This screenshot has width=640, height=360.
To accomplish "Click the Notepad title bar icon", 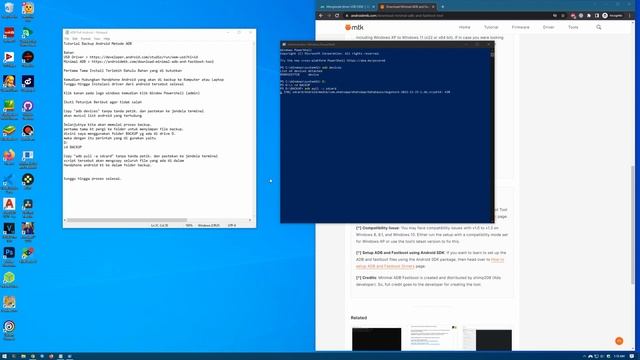I will pyautogui.click(x=67, y=32).
